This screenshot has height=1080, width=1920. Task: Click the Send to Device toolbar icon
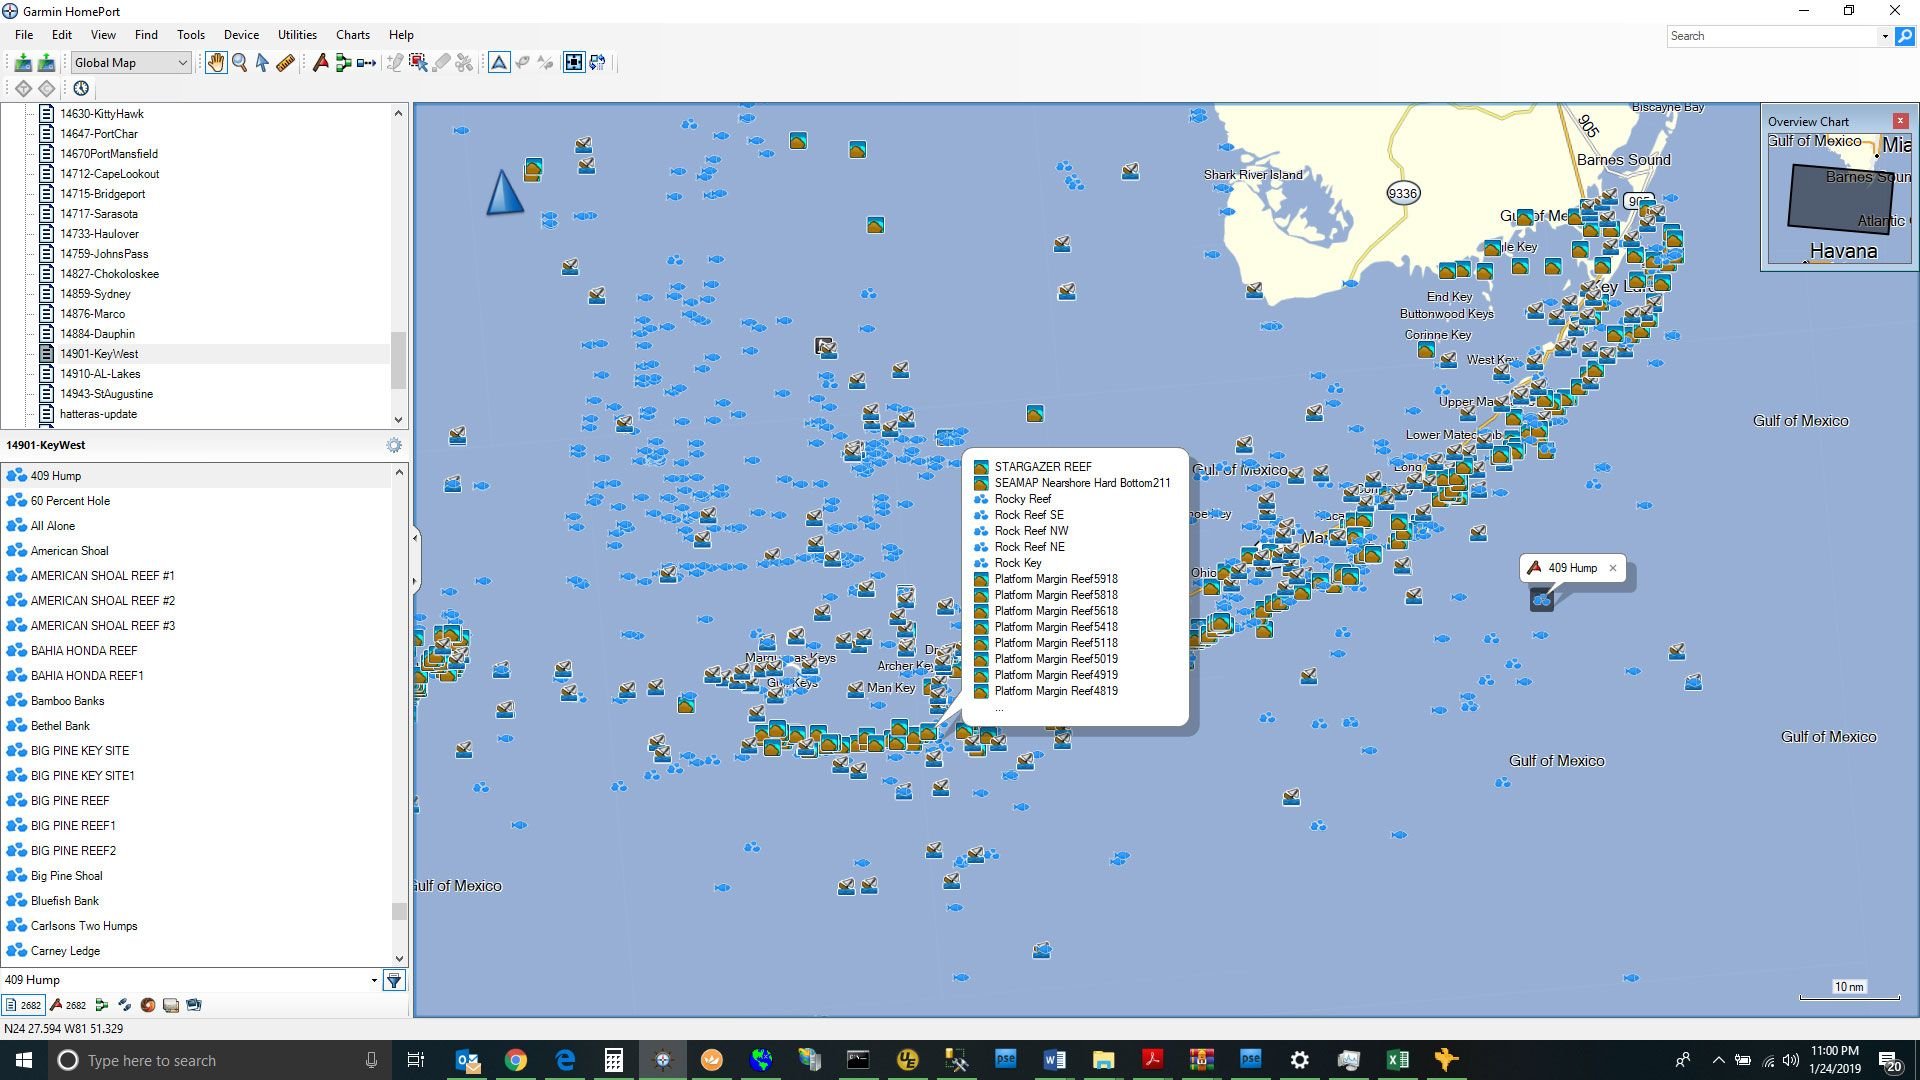point(46,63)
